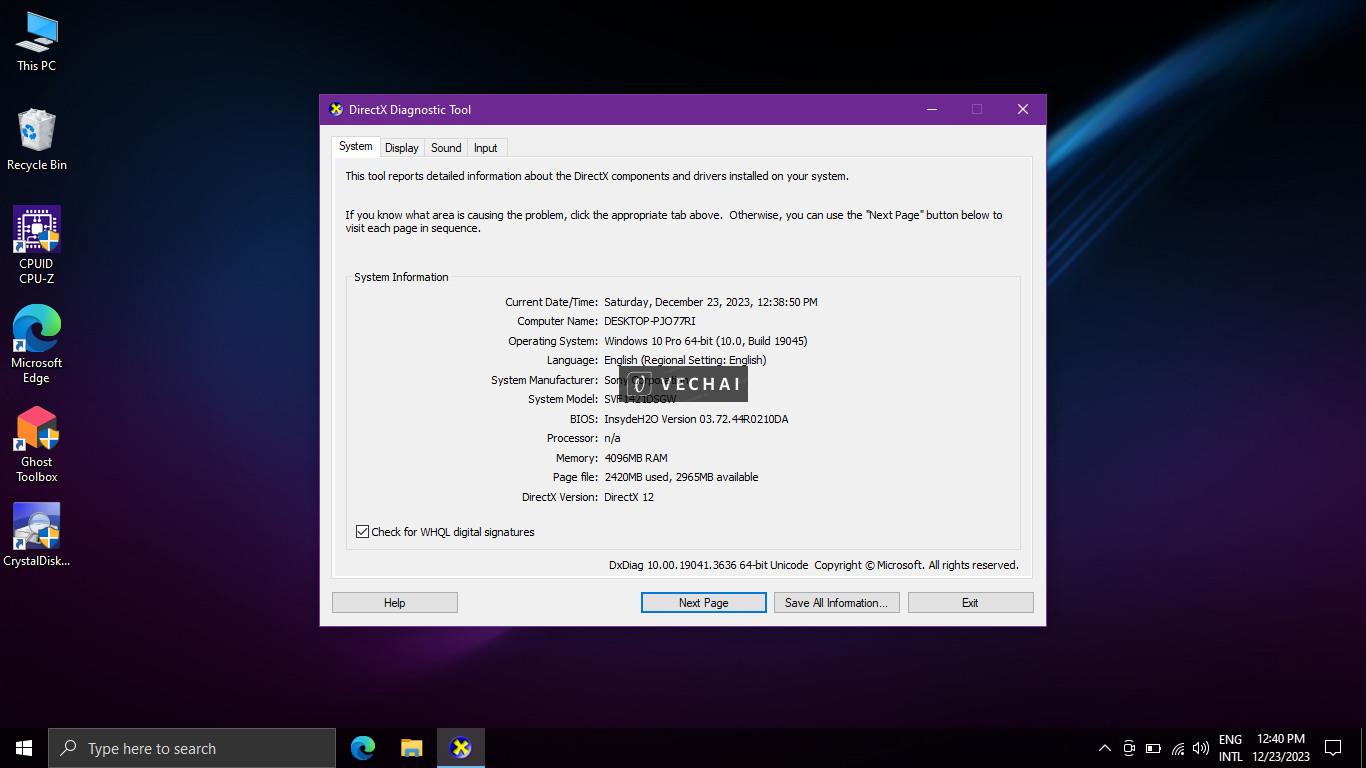Switch to the System tab
Image resolution: width=1366 pixels, height=768 pixels.
click(355, 146)
